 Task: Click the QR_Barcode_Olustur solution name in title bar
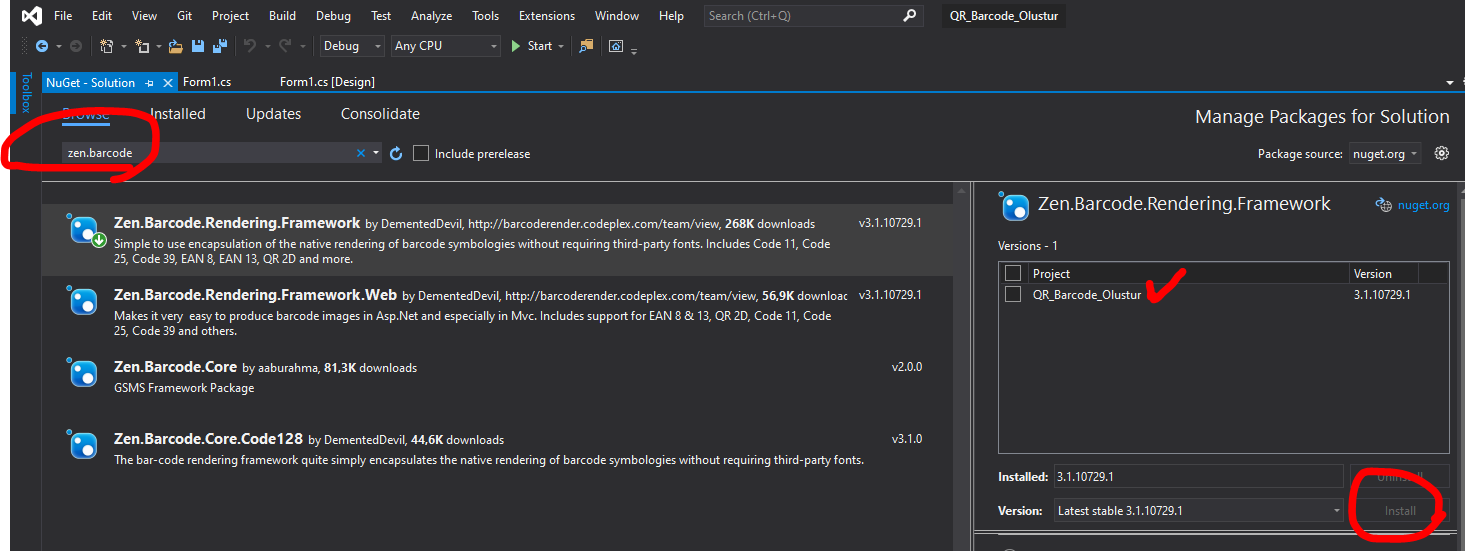[1002, 16]
